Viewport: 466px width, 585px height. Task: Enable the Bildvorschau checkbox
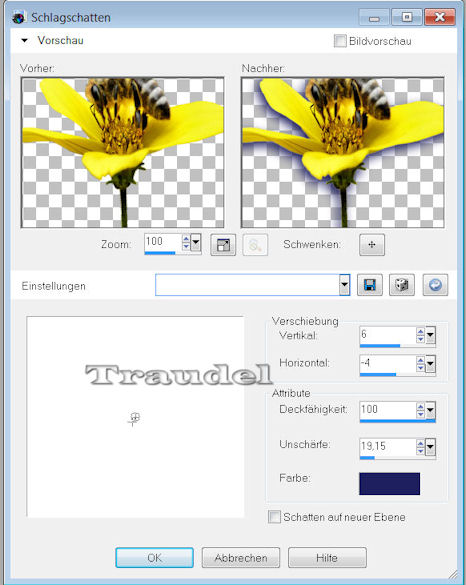point(340,41)
